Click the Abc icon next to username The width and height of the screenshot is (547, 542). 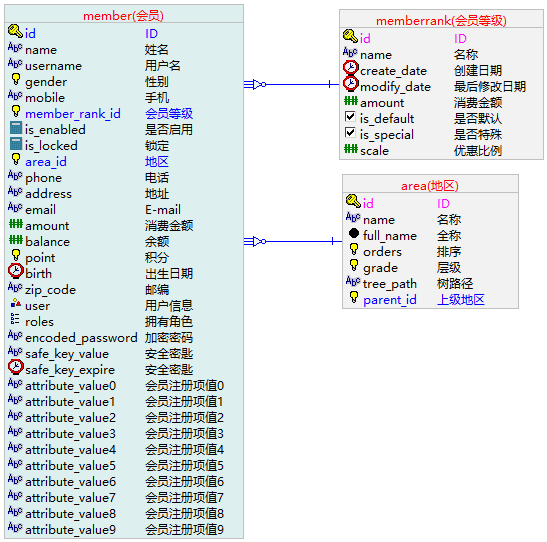point(15,63)
